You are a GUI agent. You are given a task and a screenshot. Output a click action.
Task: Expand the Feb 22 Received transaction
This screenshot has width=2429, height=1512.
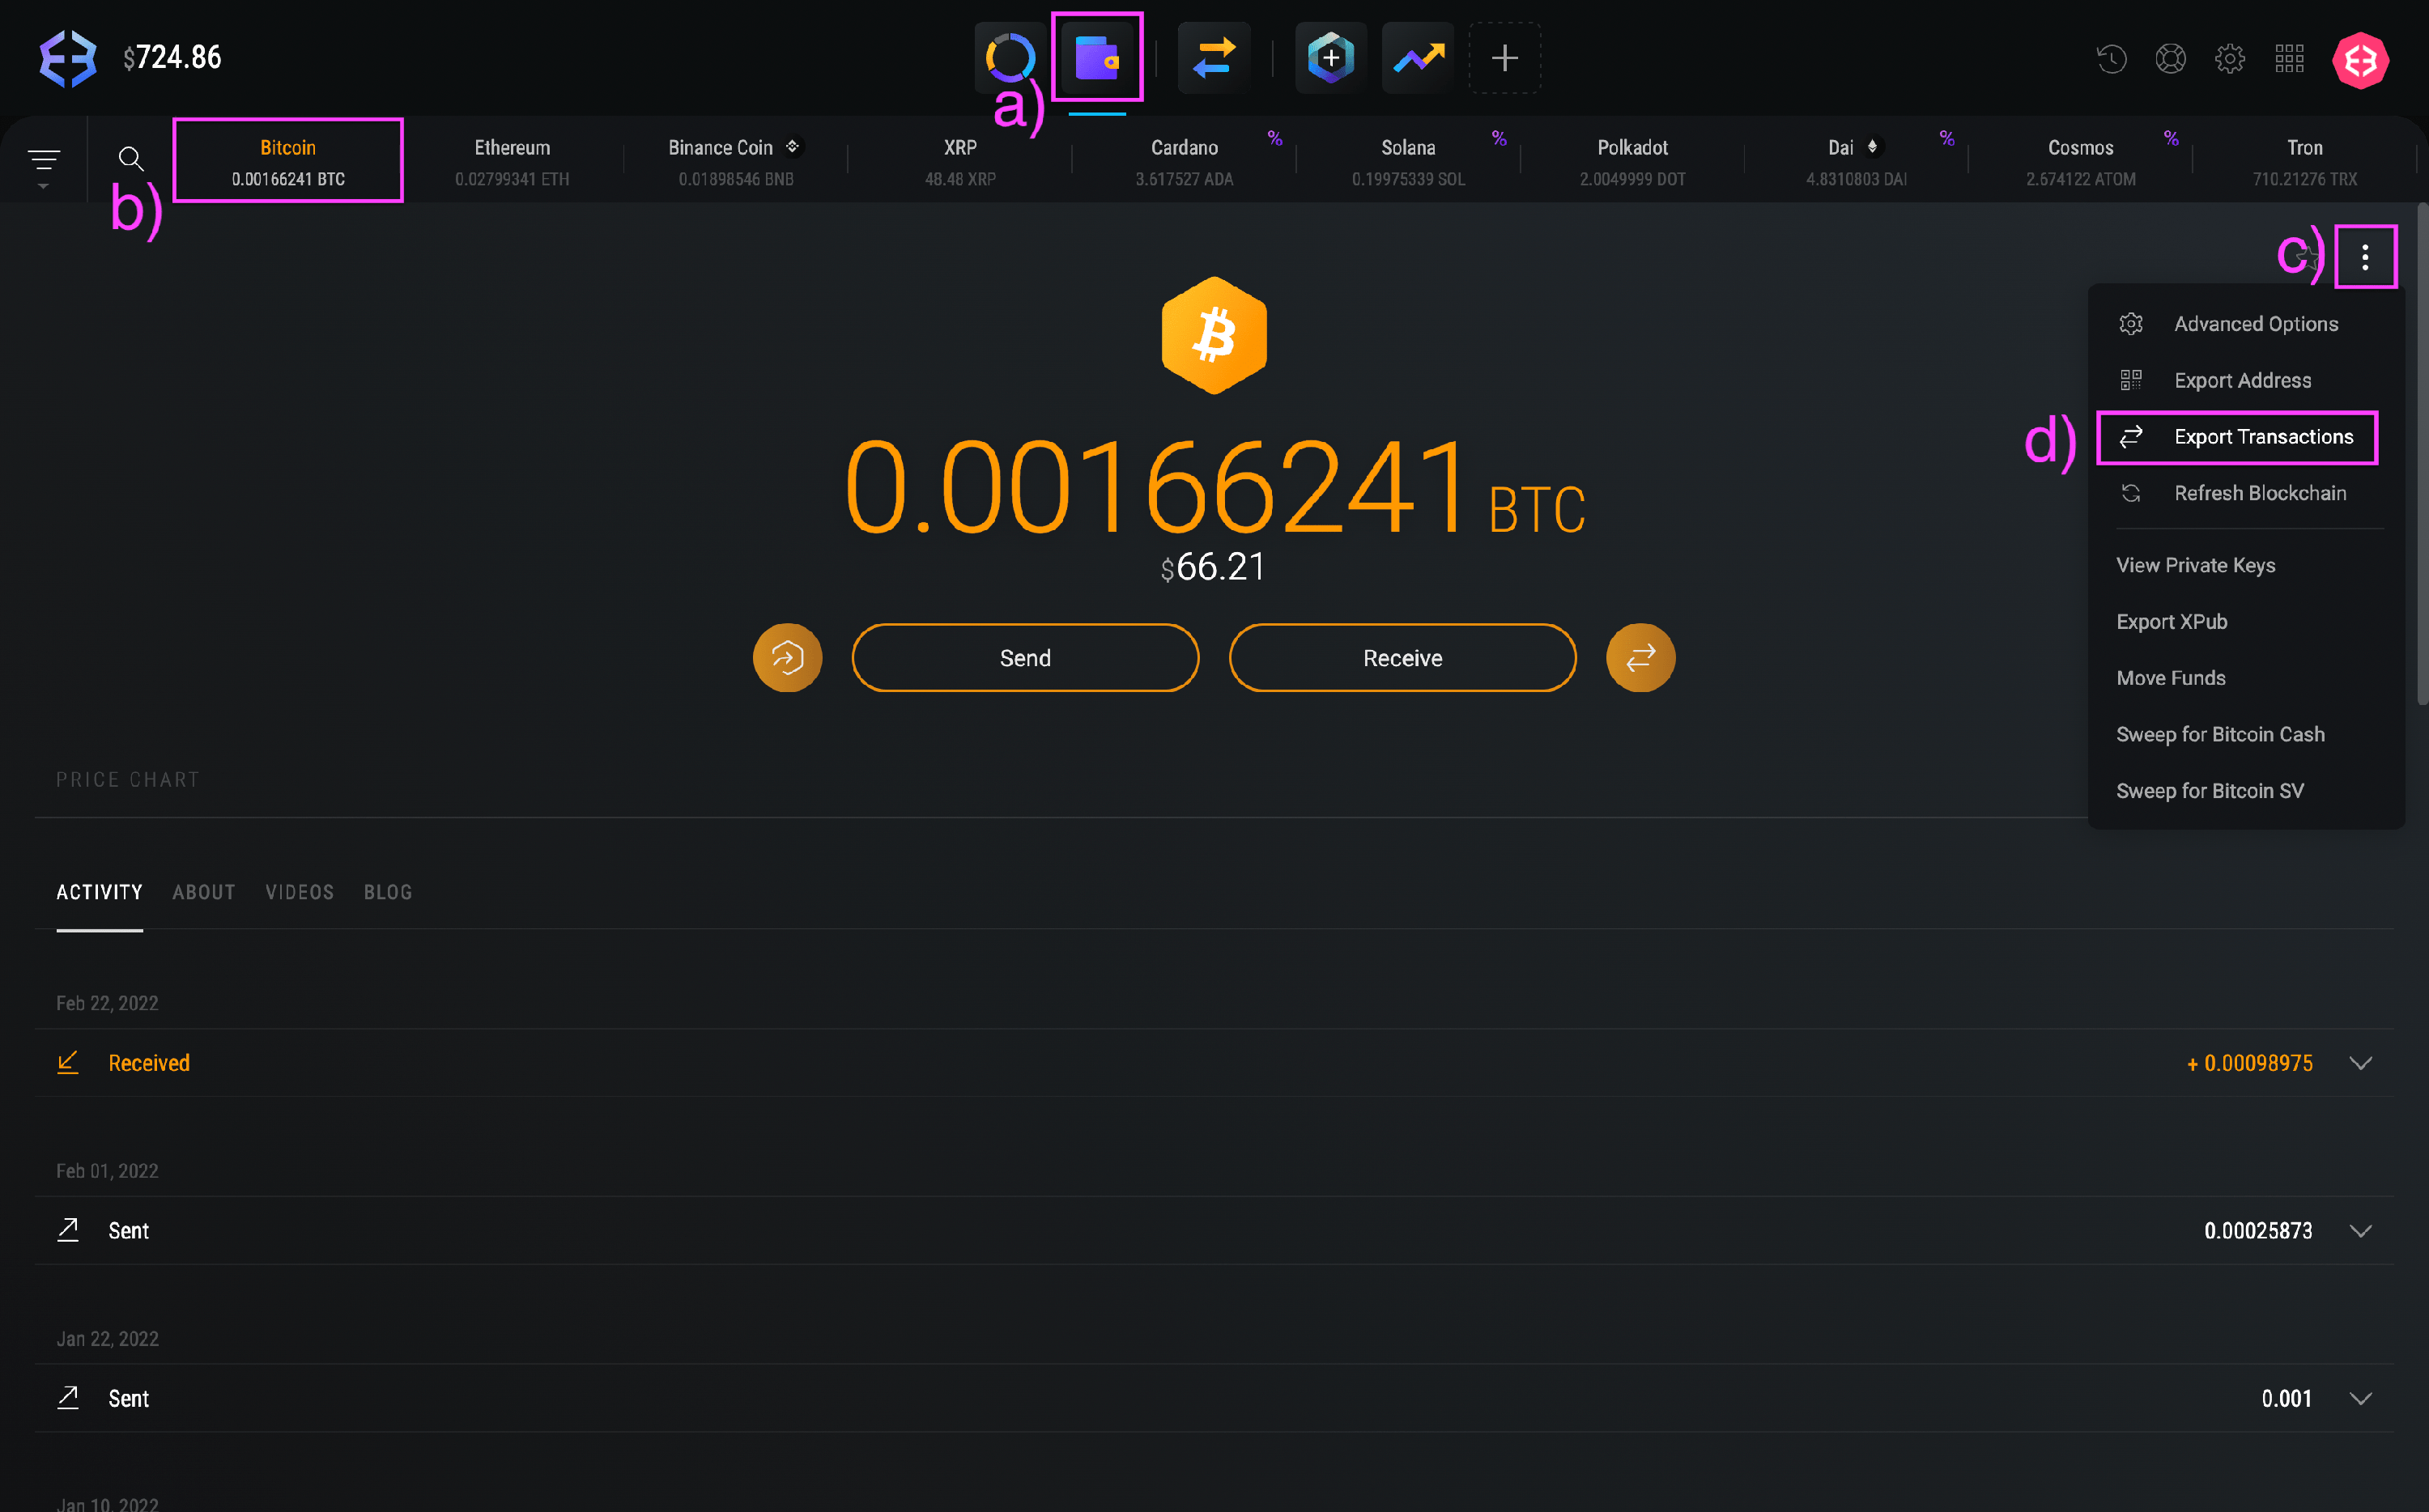2360,1063
